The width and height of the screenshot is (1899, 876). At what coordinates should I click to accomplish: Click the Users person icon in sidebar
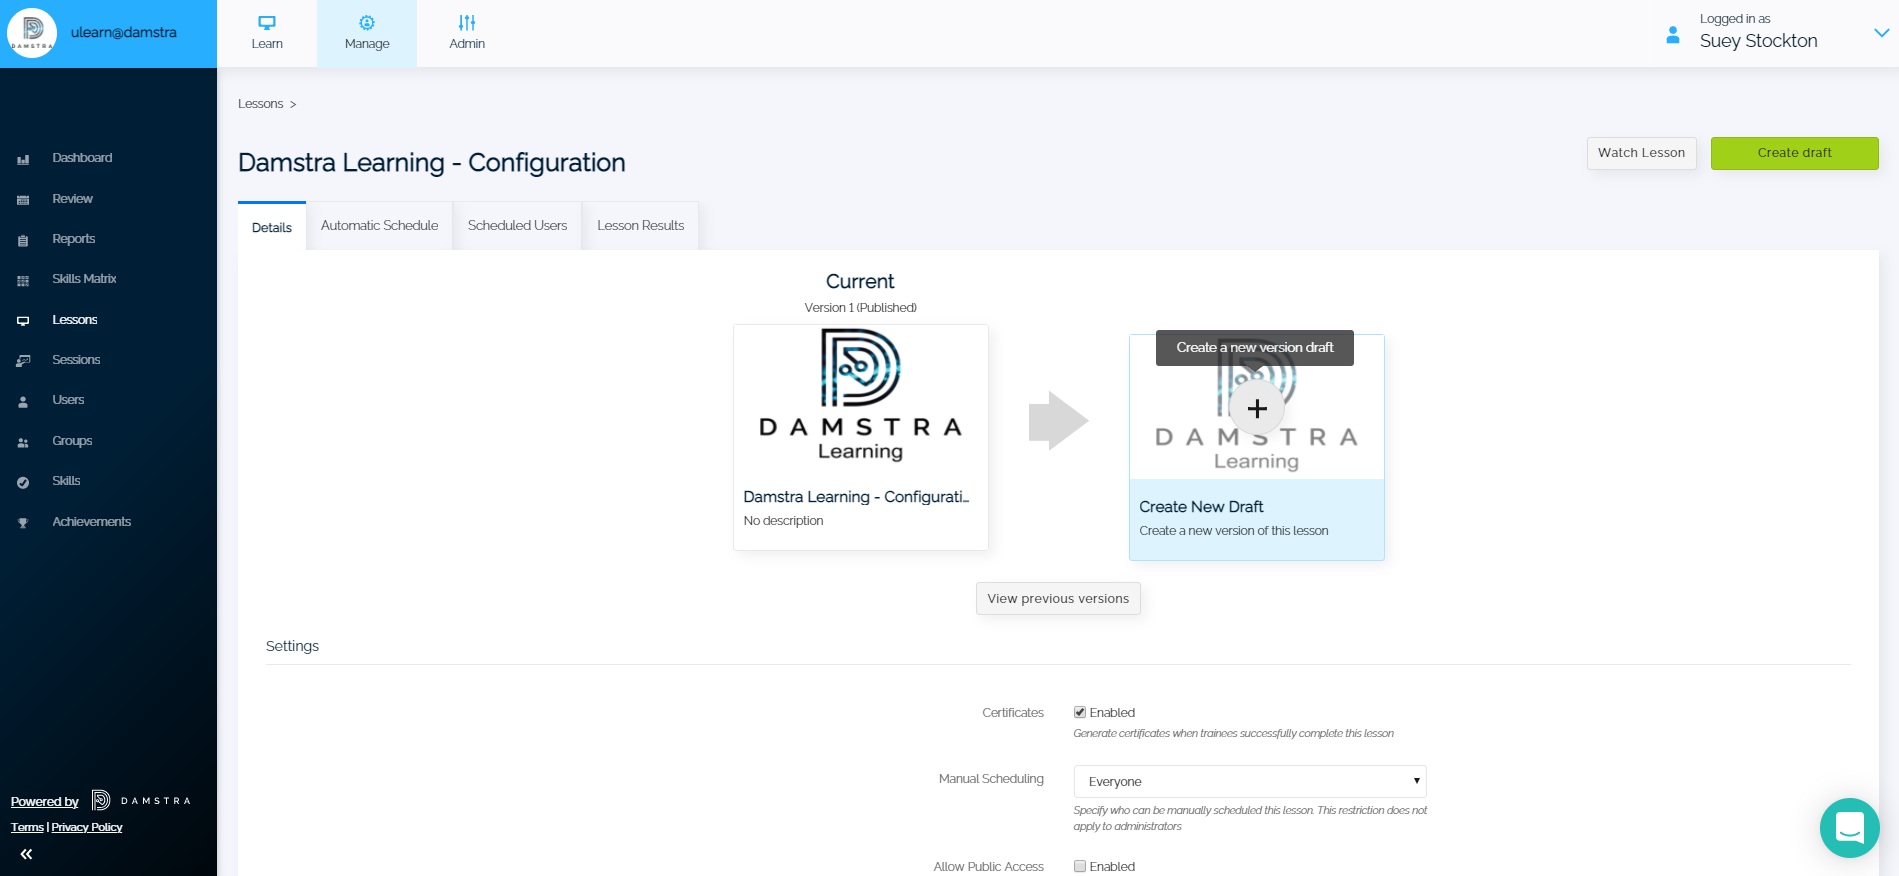click(23, 401)
